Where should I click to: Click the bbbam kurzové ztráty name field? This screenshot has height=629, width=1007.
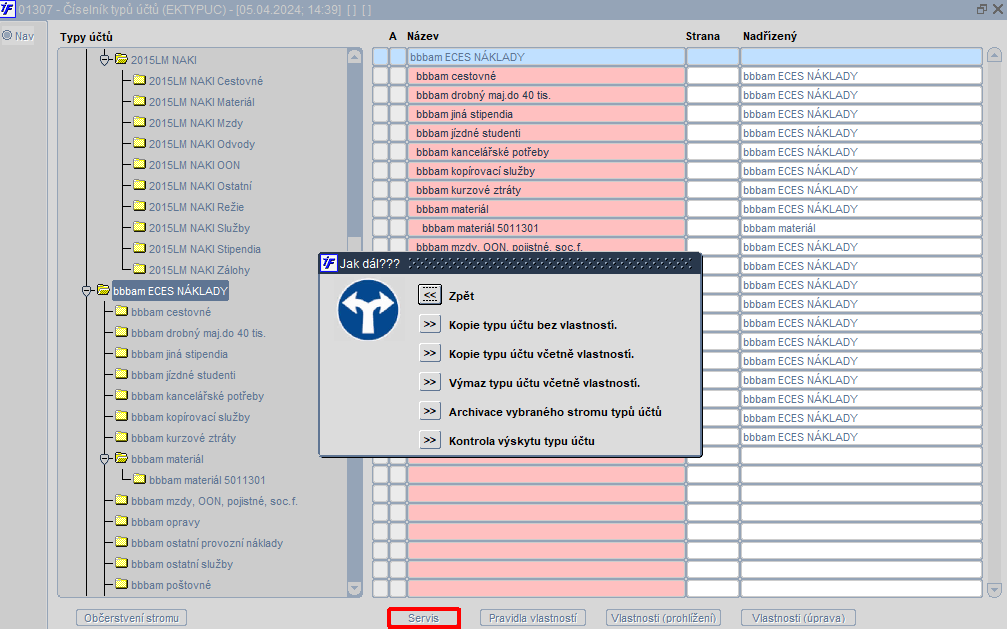tap(546, 190)
